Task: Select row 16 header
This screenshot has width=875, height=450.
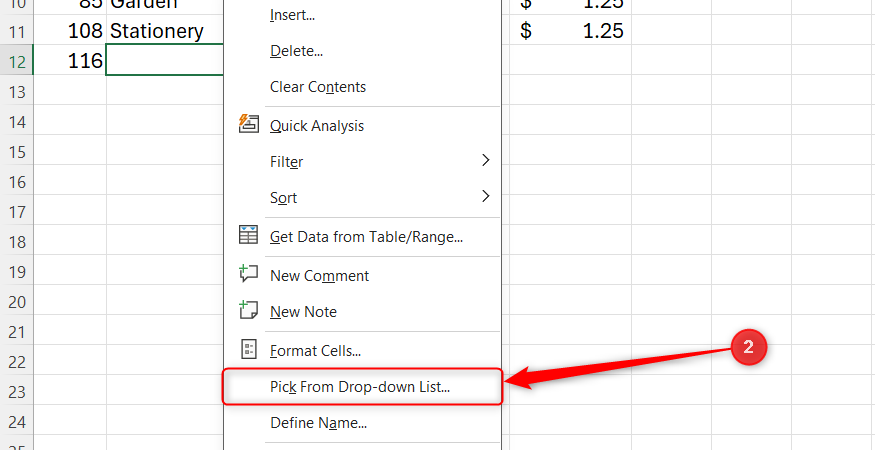Action: click(17, 181)
